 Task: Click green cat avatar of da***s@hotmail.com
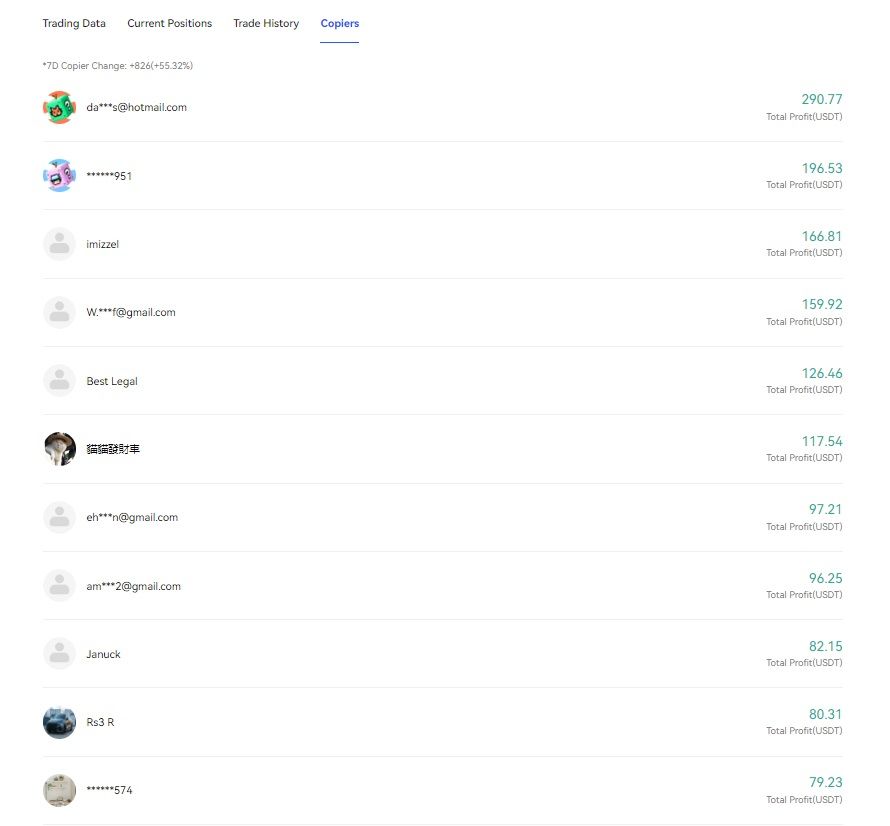tap(60, 107)
